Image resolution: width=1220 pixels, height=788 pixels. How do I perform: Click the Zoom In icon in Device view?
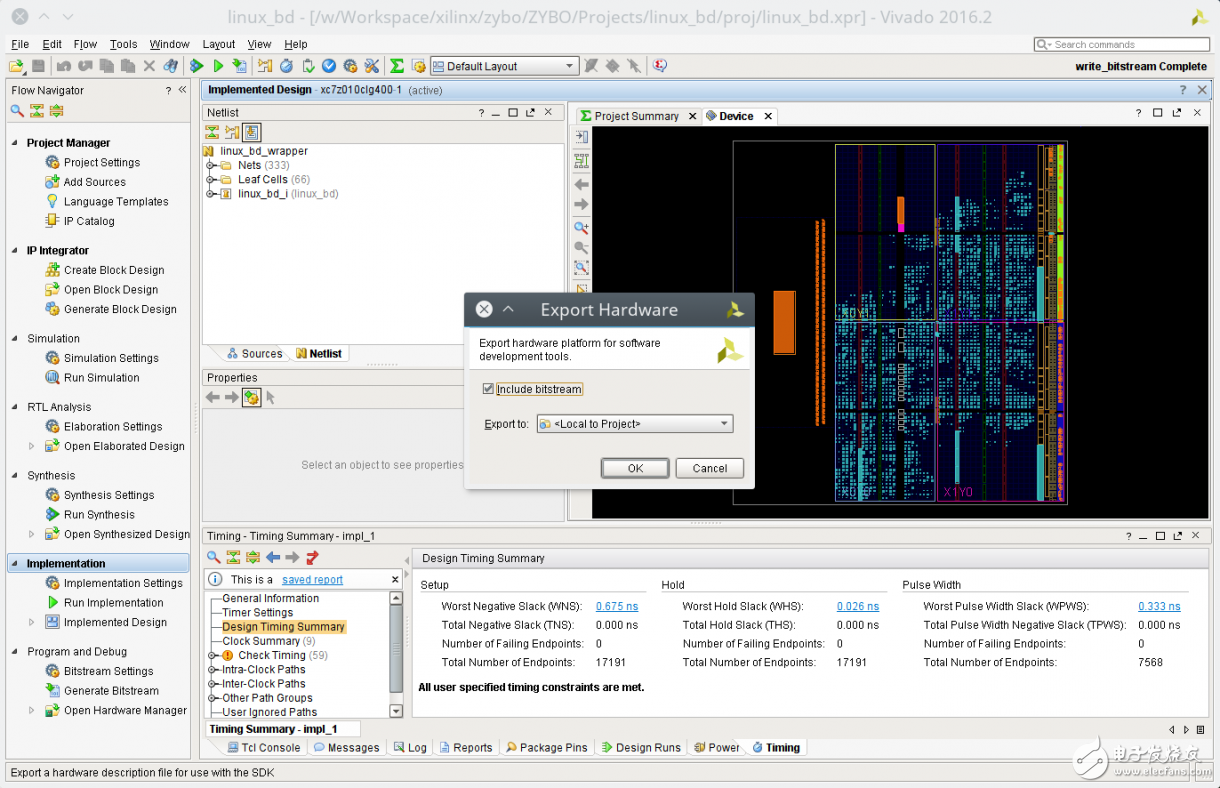[x=581, y=228]
